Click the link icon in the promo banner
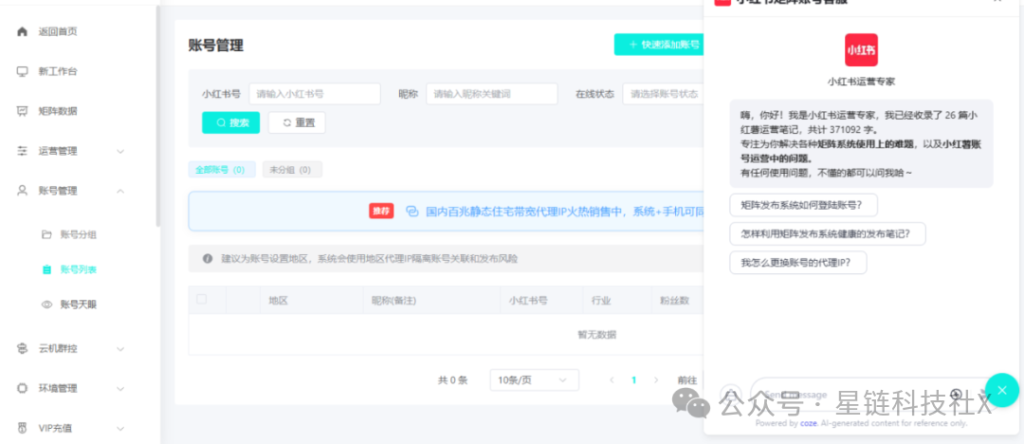1024x444 pixels. 411,211
